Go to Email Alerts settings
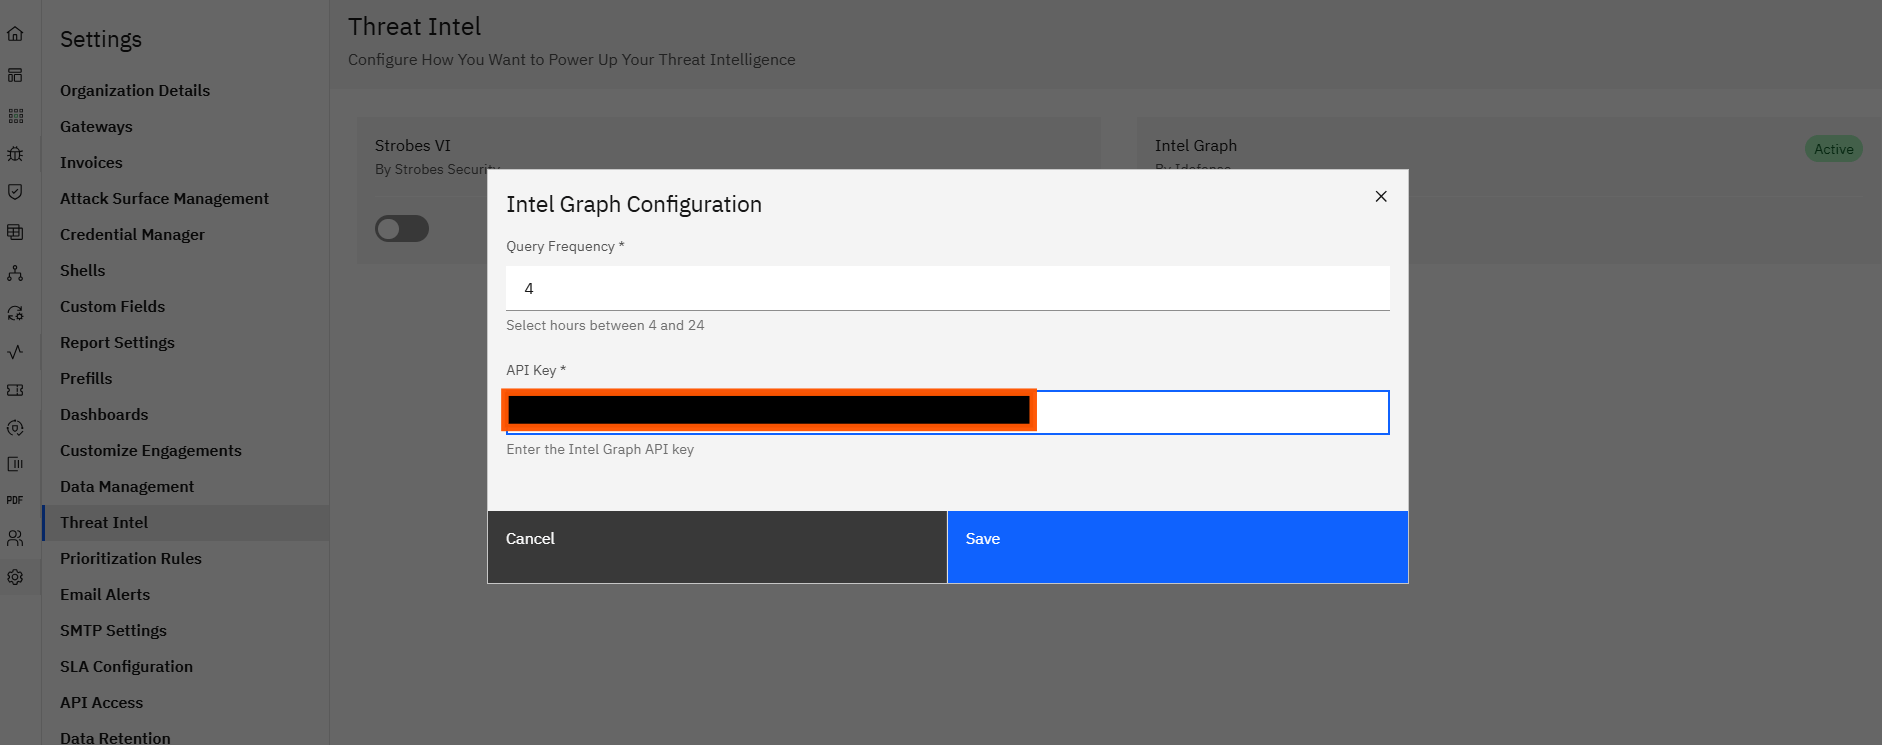Screen dimensions: 1882x745 (x=105, y=594)
